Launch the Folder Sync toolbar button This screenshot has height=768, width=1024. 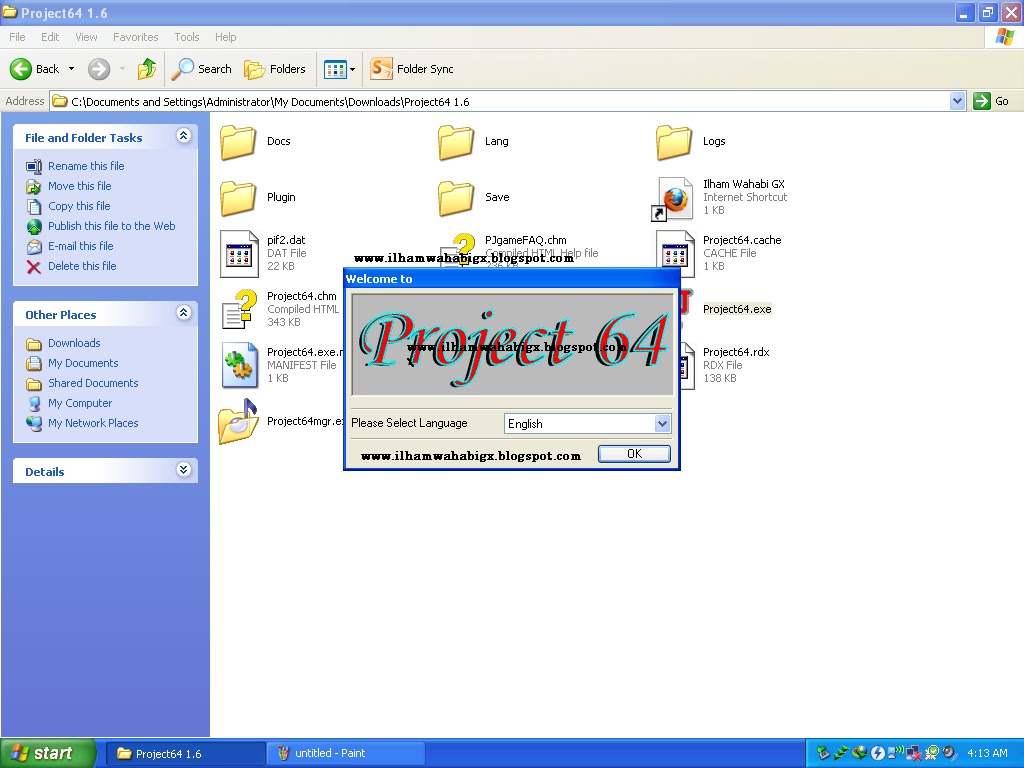pyautogui.click(x=412, y=69)
